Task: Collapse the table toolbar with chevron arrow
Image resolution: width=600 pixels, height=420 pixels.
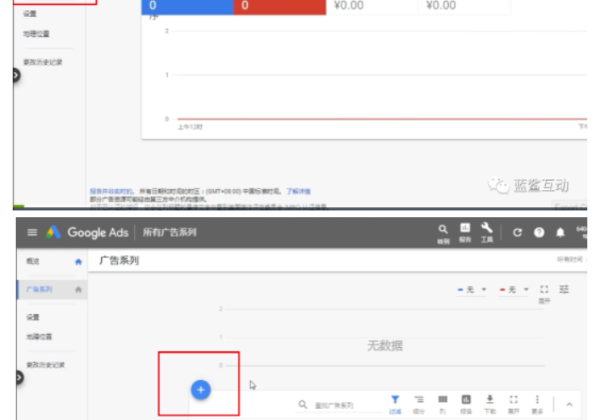Action: [x=570, y=404]
